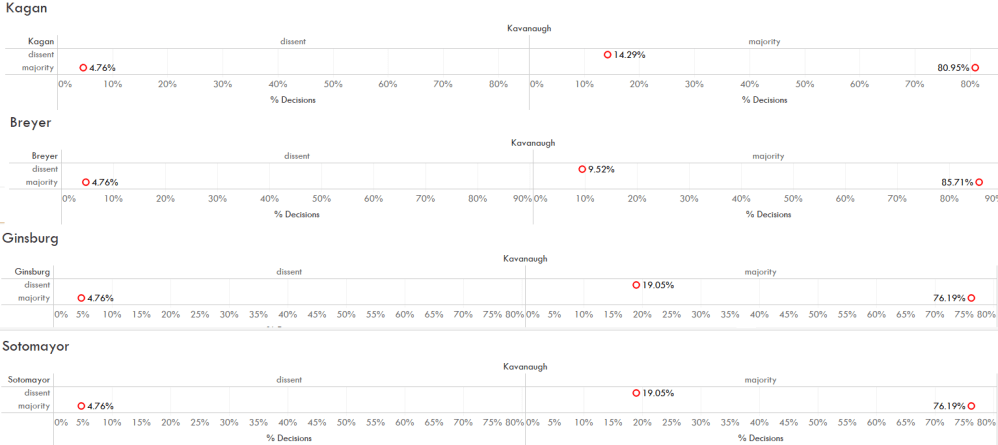Click the large Sotomayor chart title
998x445 pixels.
pos(35,347)
